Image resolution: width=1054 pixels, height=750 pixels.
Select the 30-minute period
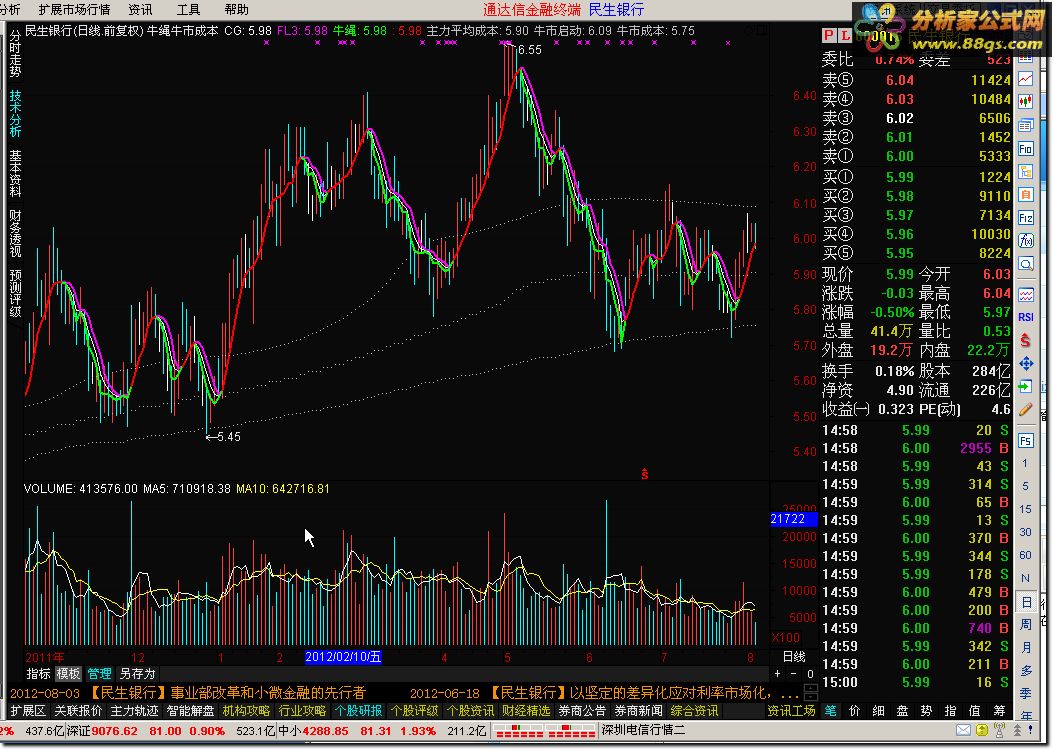tap(1025, 532)
